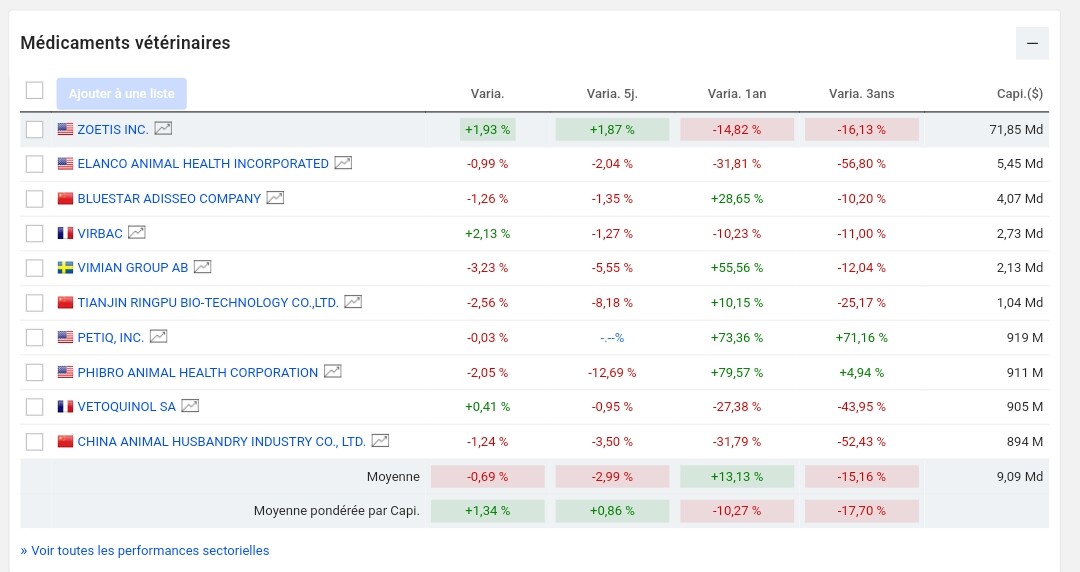This screenshot has height=572, width=1080.
Task: Click PetIQ three-year variation +71,16 %
Action: tap(862, 338)
